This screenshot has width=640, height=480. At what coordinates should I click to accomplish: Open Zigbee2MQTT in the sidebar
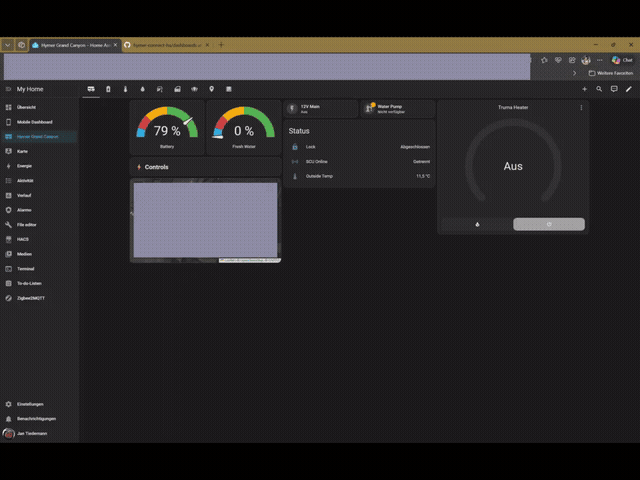pos(40,298)
